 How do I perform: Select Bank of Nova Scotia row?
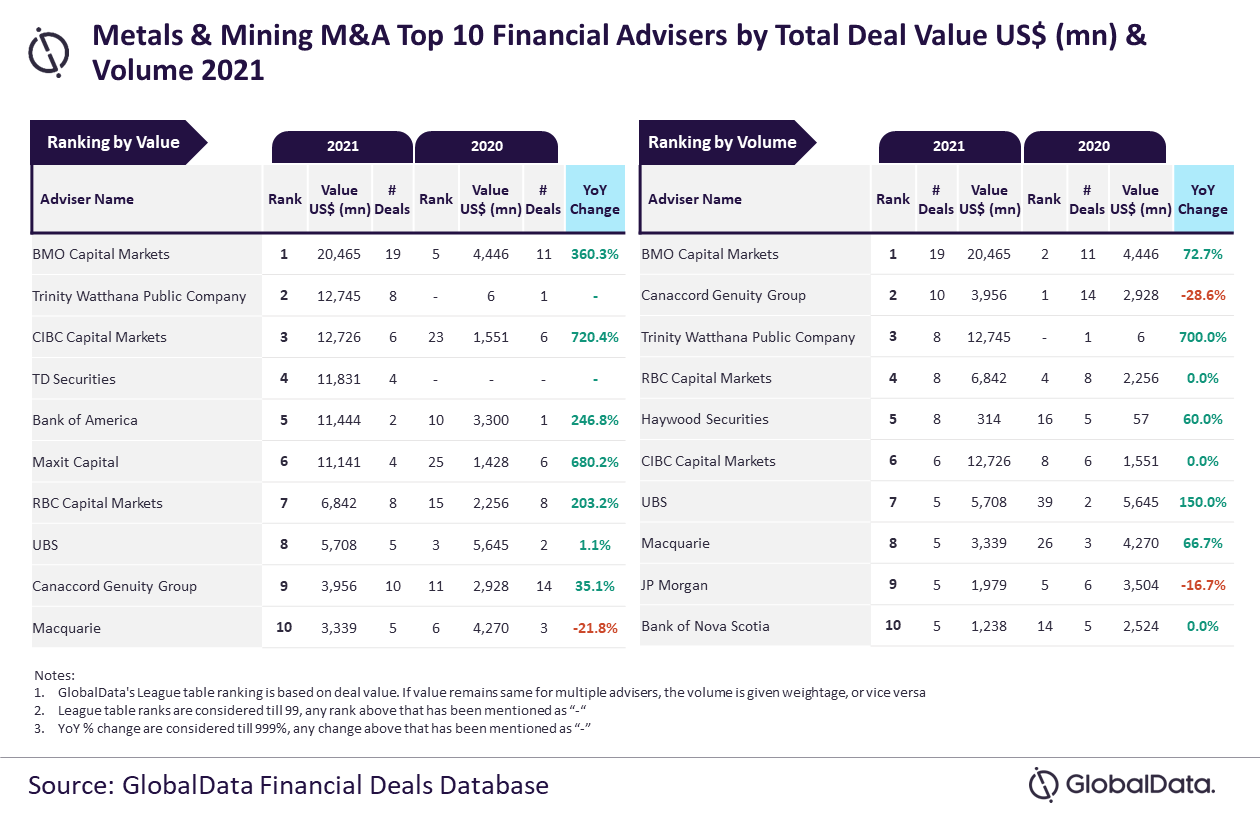pos(936,626)
